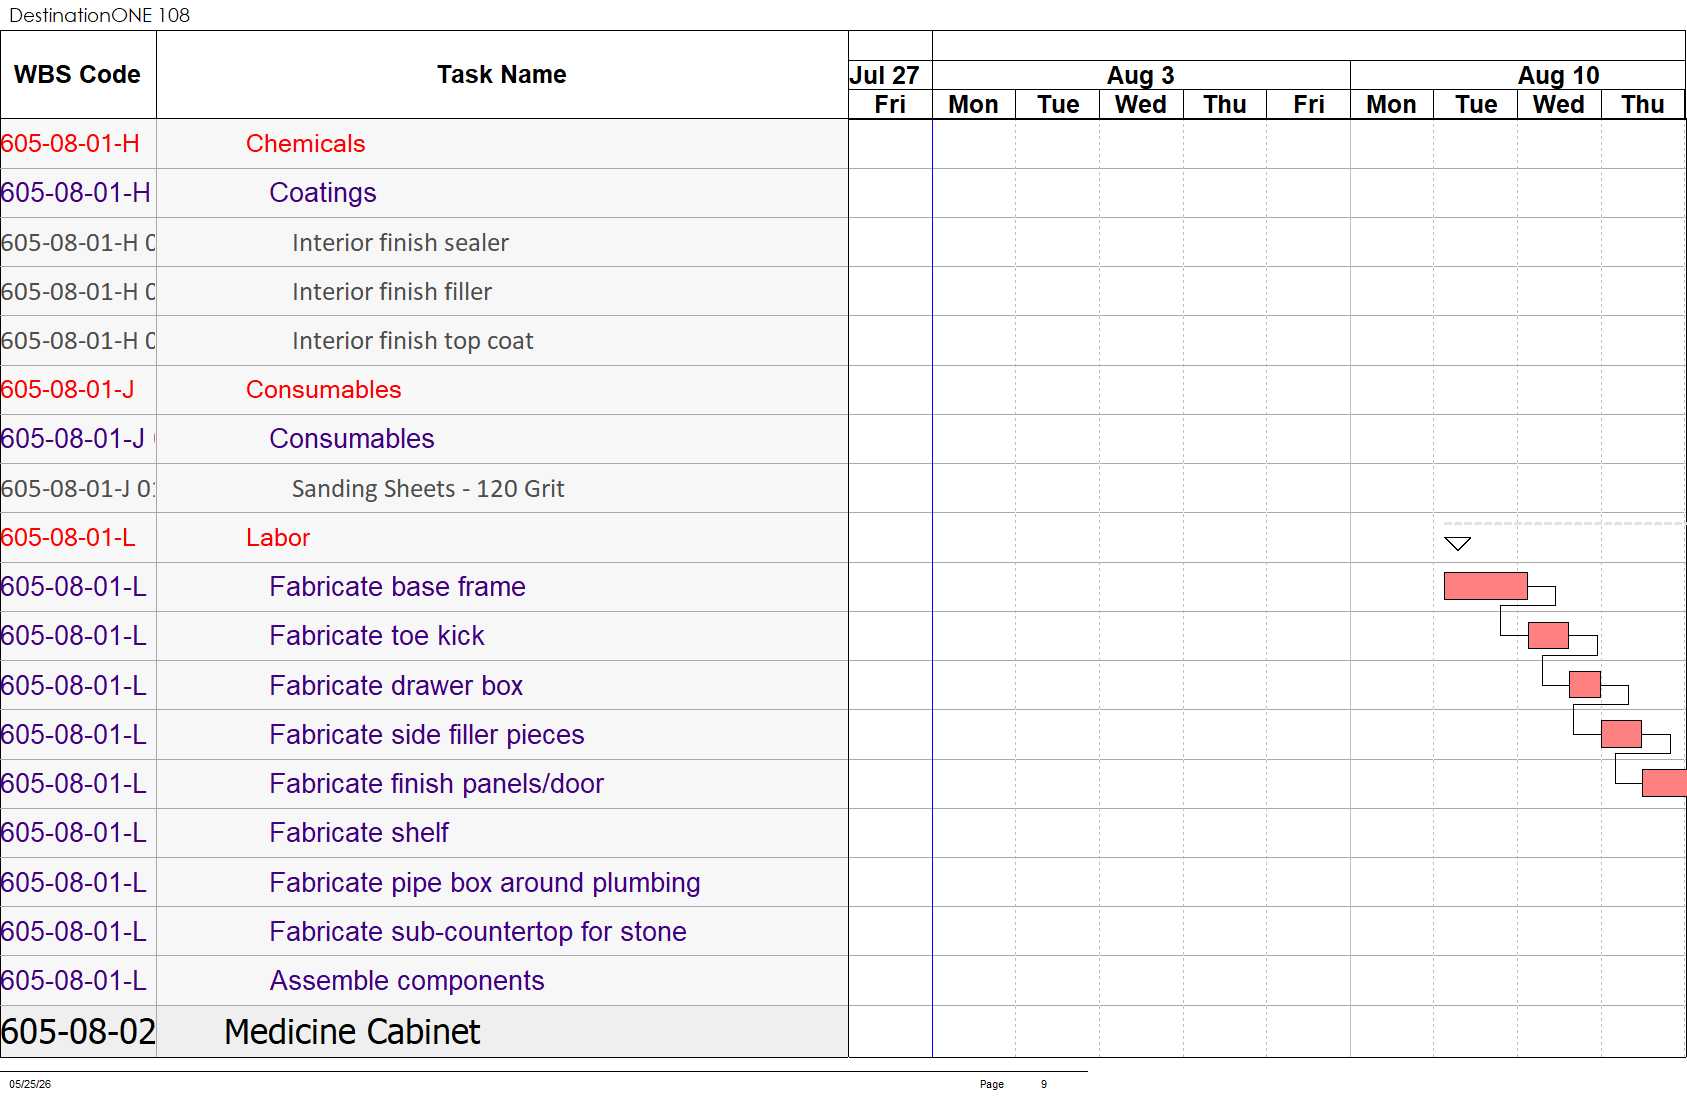Select the purple Consumables sub-task
The image size is (1687, 1097).
[352, 439]
